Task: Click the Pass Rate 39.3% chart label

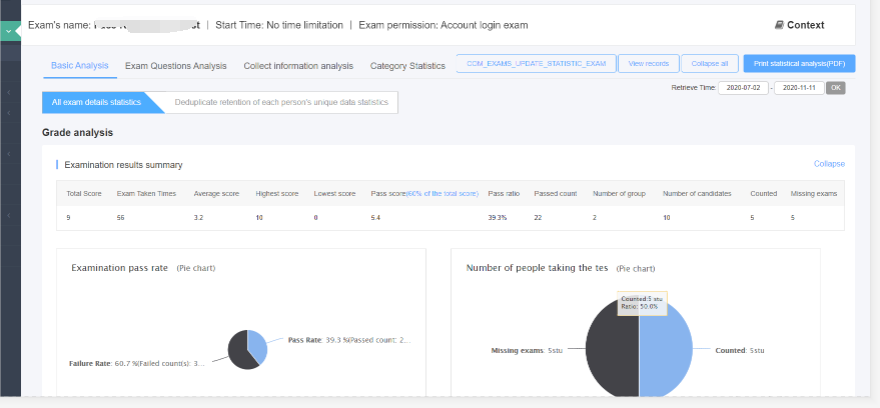Action: 349,340
